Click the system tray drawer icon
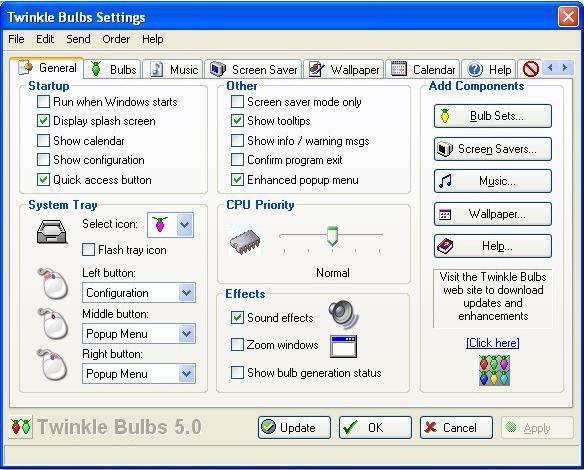This screenshot has height=470, width=584. coord(52,231)
